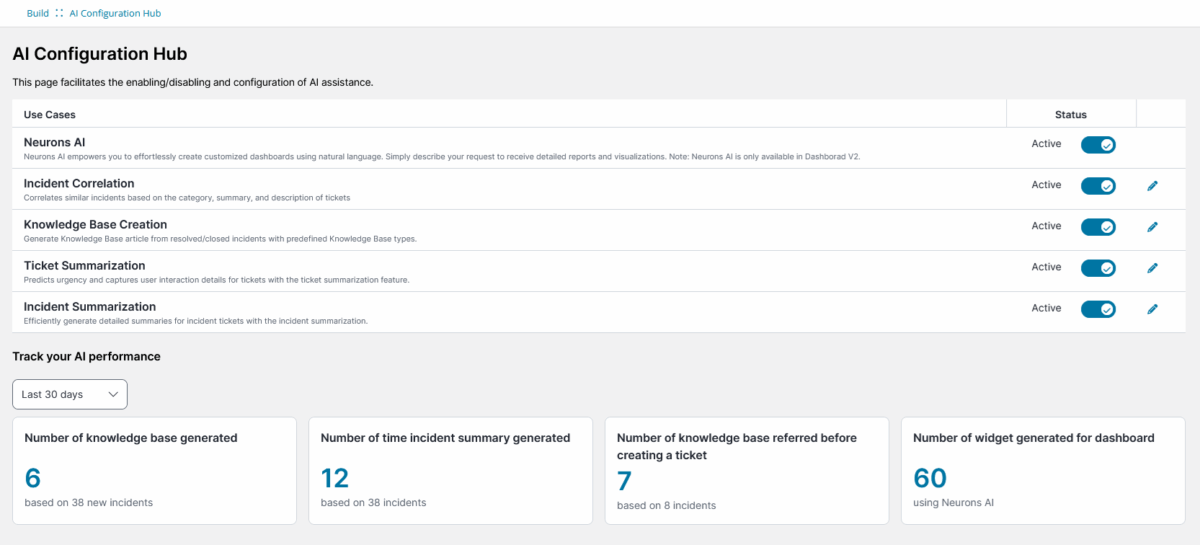
Task: Select AI Configuration Hub breadcrumb
Action: click(x=115, y=14)
